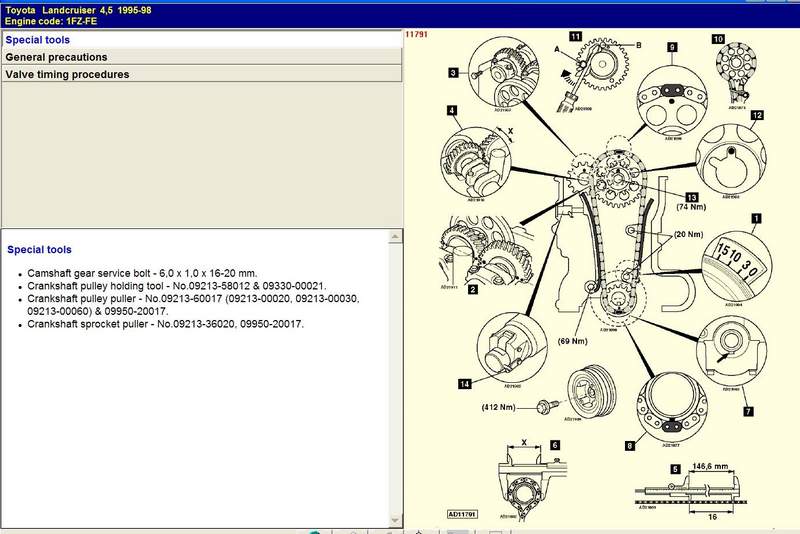Click callout number 7 in the diagram
Image resolution: width=800 pixels, height=534 pixels.
748,411
